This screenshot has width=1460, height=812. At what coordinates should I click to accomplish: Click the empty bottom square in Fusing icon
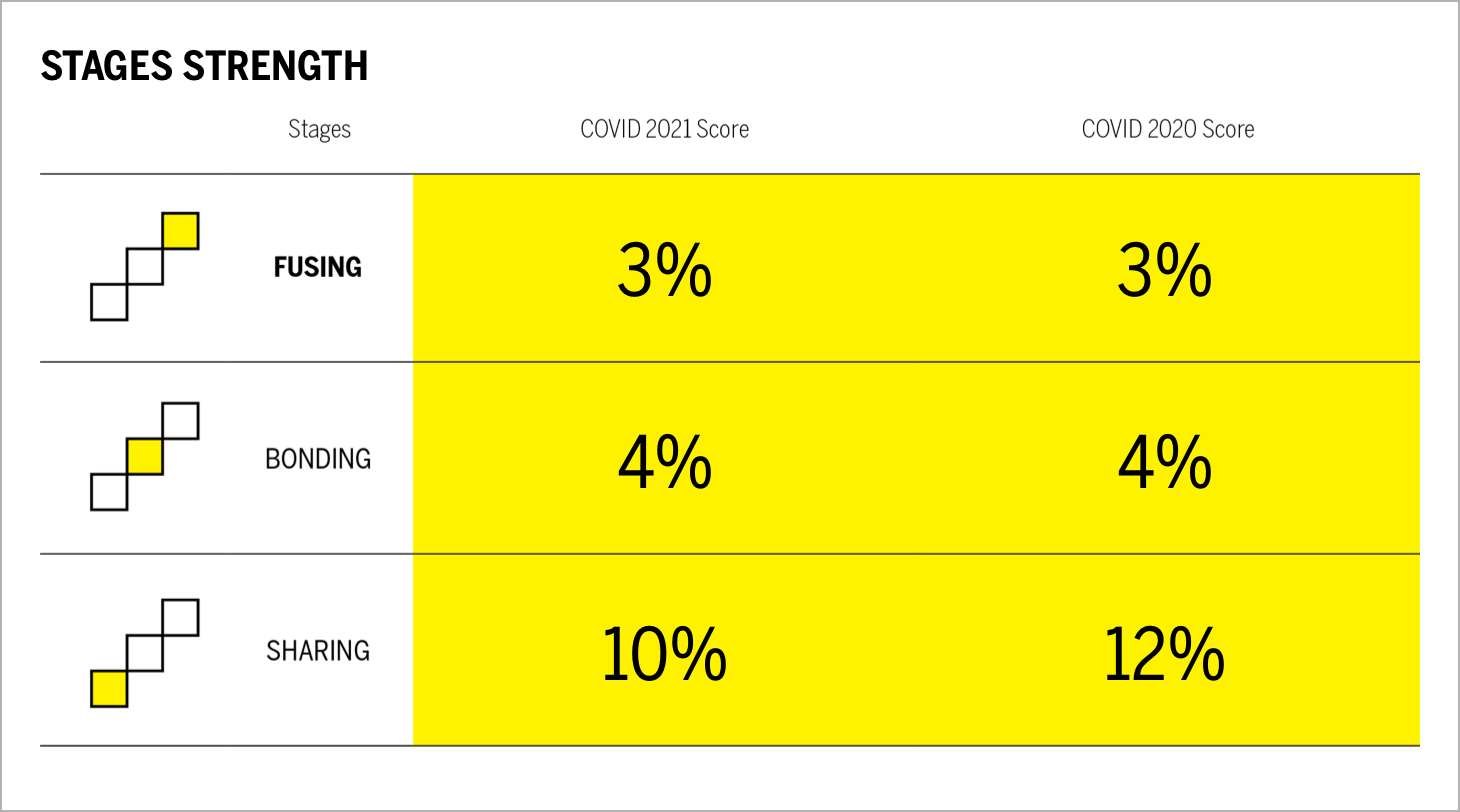109,302
